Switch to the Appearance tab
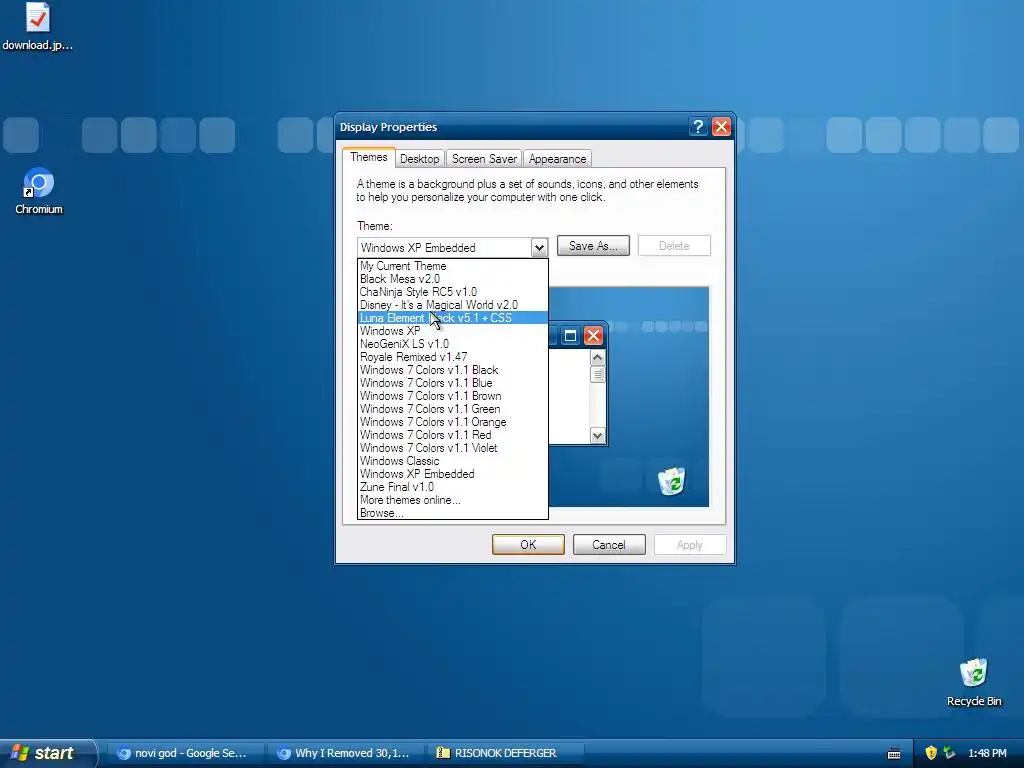Image resolution: width=1024 pixels, height=768 pixels. tap(557, 159)
